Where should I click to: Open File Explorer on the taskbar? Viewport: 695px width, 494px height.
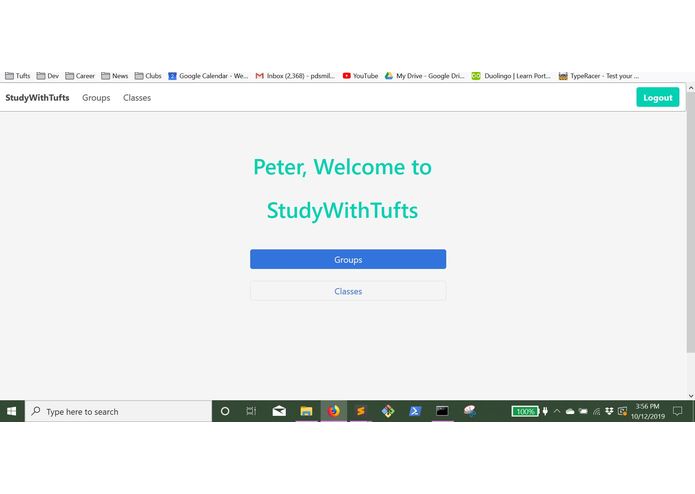pos(306,411)
